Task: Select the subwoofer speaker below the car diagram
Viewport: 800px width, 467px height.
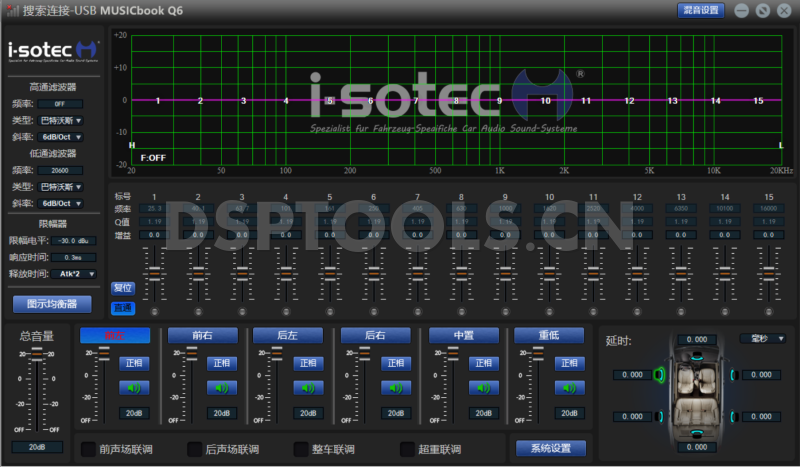Action: (697, 434)
